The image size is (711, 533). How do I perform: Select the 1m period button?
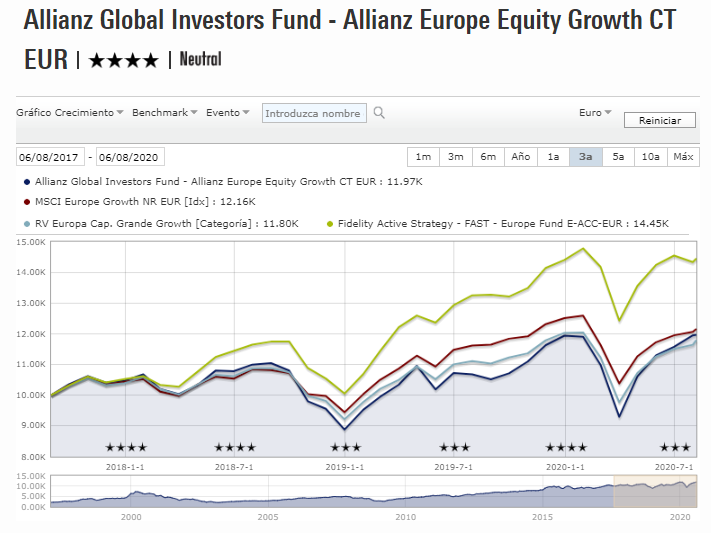click(x=423, y=157)
